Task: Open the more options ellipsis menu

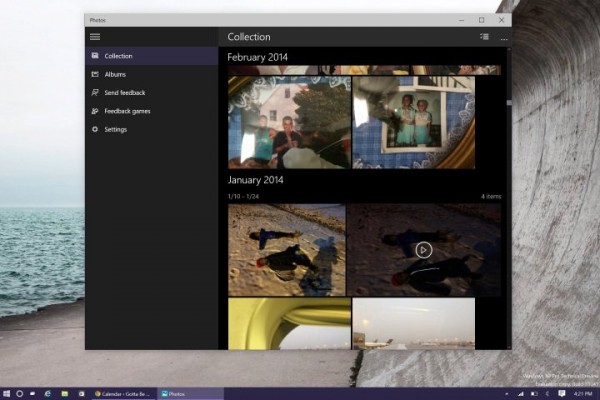Action: tap(504, 39)
